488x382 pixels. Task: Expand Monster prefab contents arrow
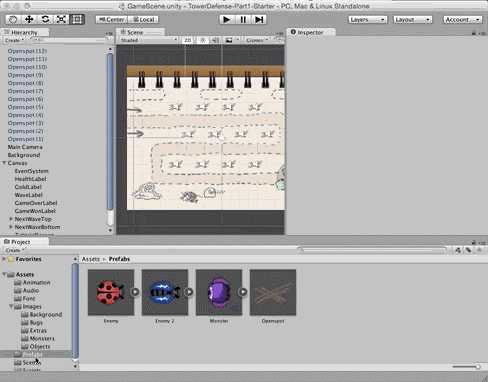coord(243,292)
